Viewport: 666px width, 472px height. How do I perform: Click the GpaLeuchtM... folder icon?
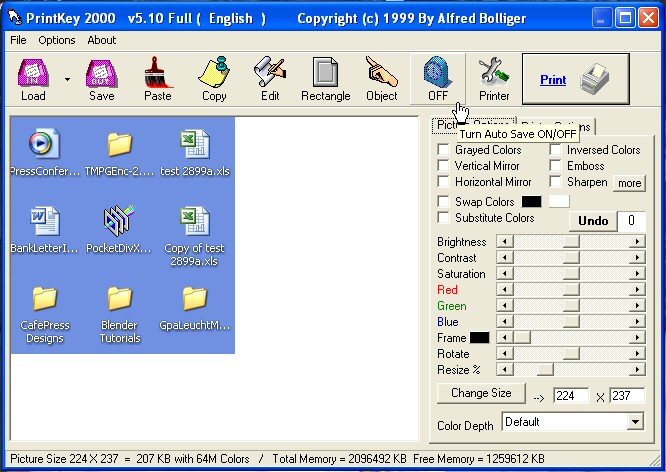point(195,298)
